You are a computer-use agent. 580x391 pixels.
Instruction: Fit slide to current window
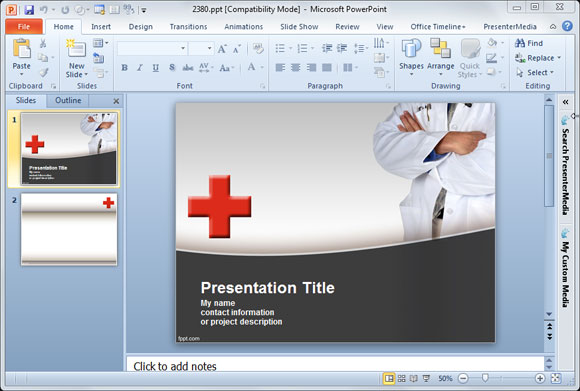(556, 378)
